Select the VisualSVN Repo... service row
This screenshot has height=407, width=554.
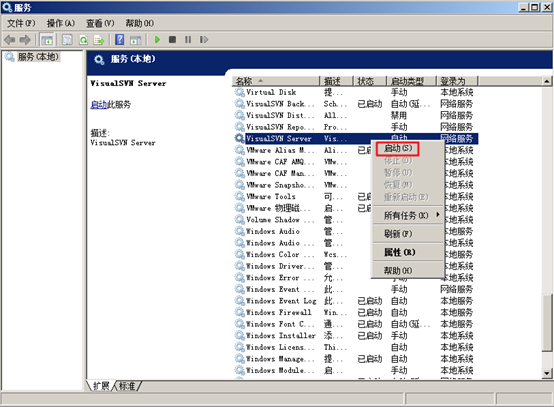tap(355, 127)
